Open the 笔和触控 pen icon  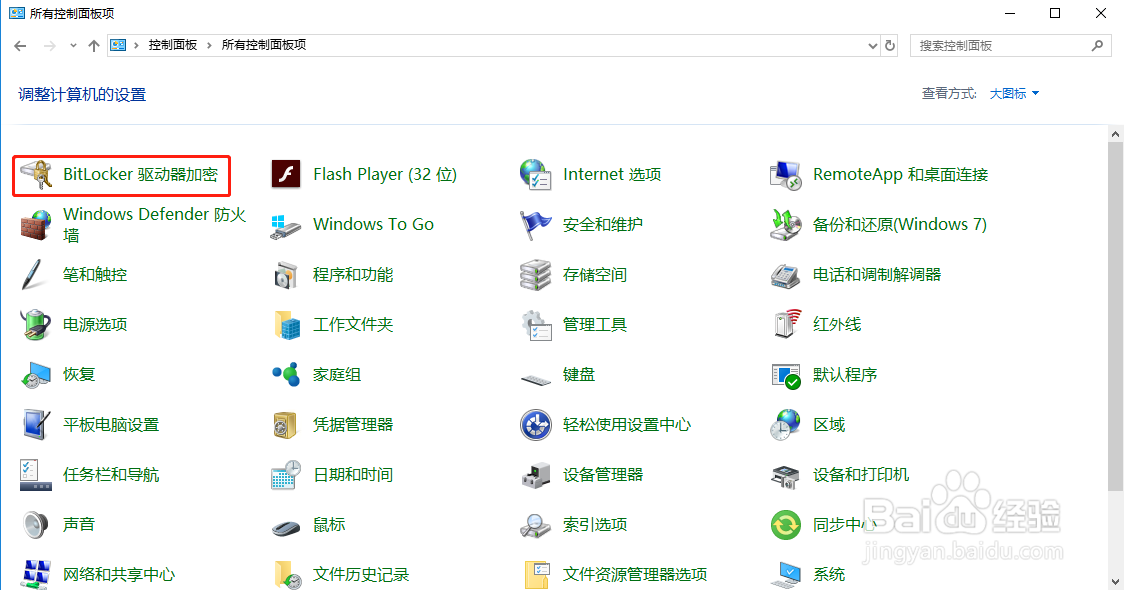(34, 275)
